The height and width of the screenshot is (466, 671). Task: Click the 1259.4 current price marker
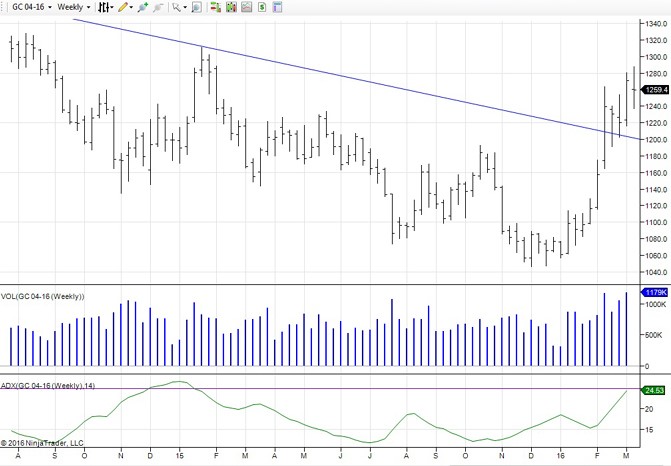point(656,90)
